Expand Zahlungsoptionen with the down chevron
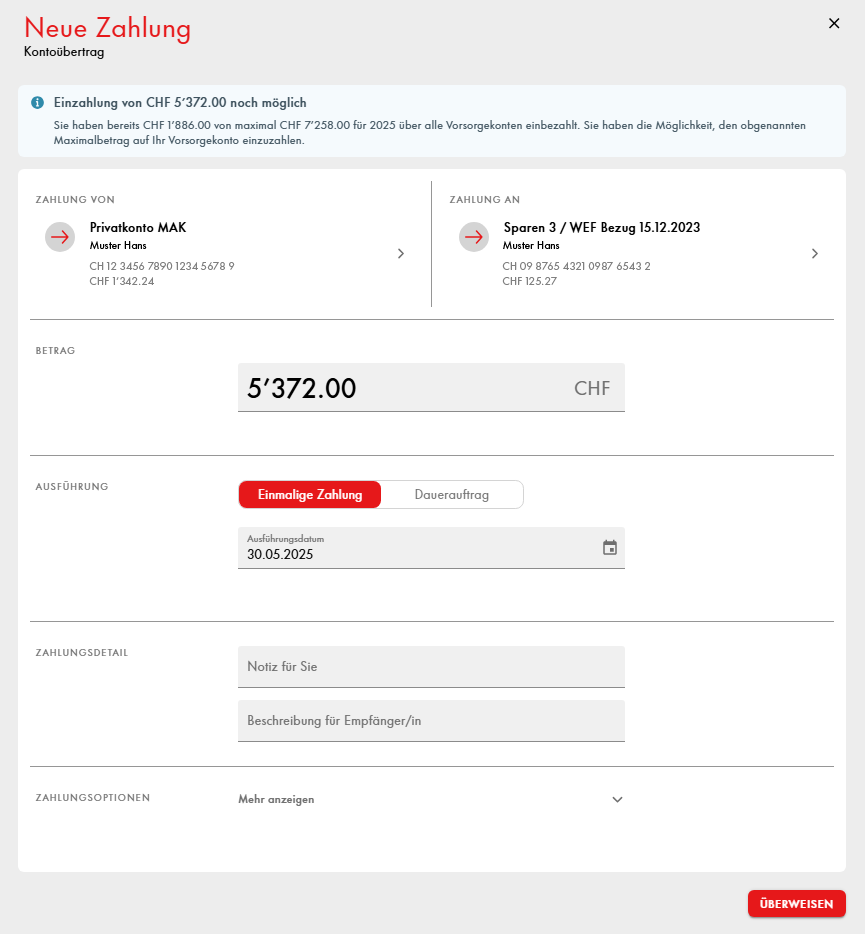 tap(617, 799)
